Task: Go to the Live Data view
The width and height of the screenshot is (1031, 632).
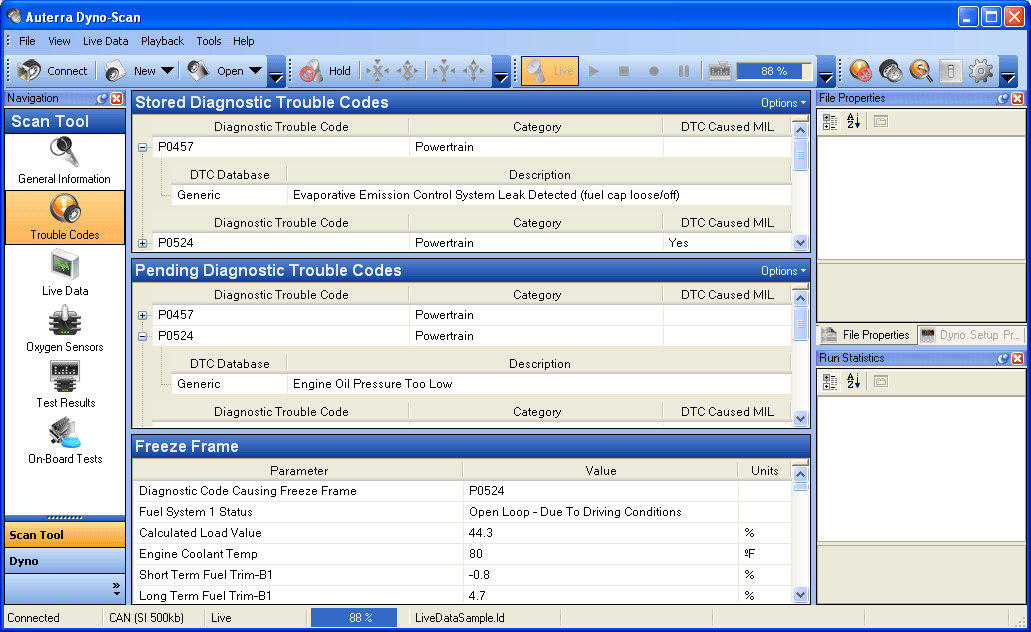Action: 65,274
